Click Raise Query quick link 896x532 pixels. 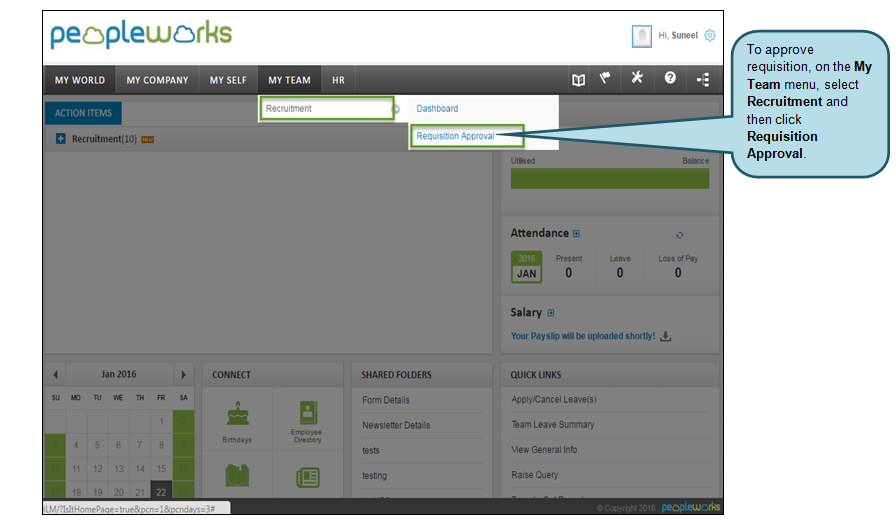tap(535, 475)
